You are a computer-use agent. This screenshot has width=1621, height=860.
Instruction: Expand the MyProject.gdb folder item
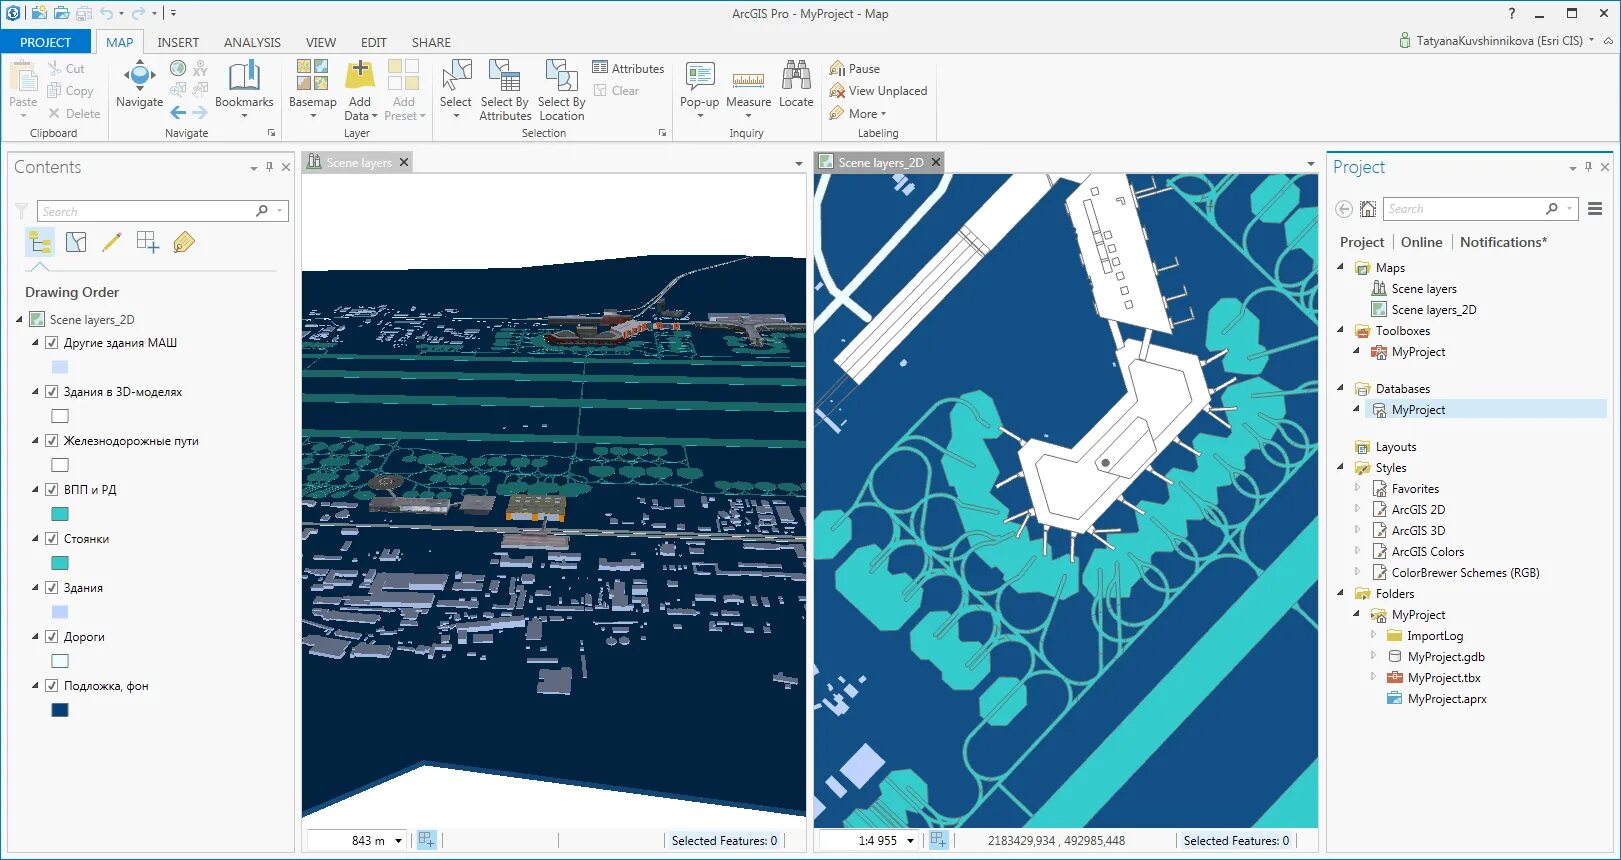click(1373, 656)
